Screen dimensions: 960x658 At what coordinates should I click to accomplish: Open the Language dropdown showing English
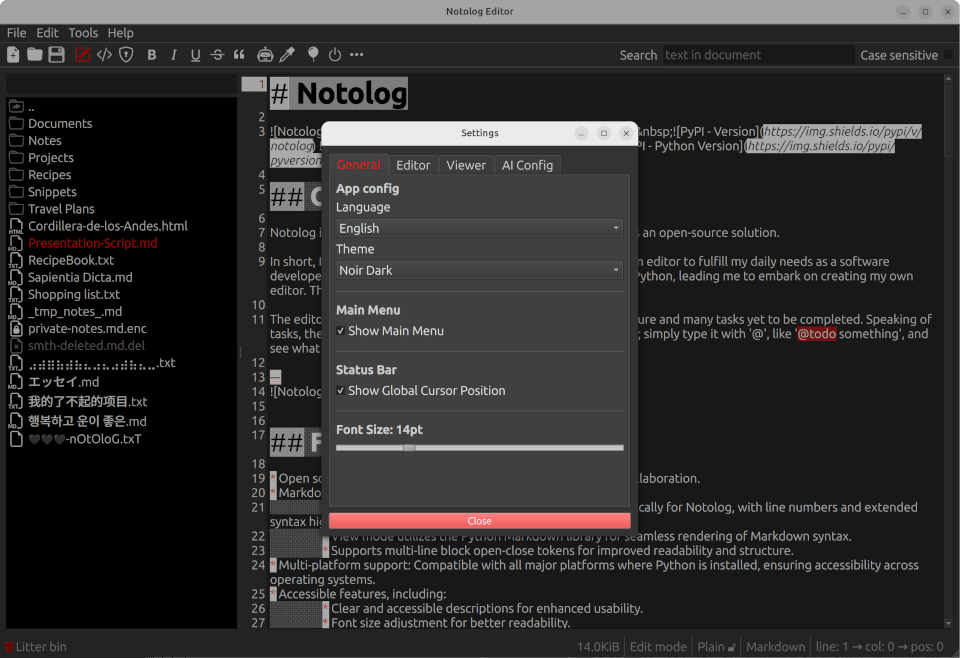(x=479, y=228)
